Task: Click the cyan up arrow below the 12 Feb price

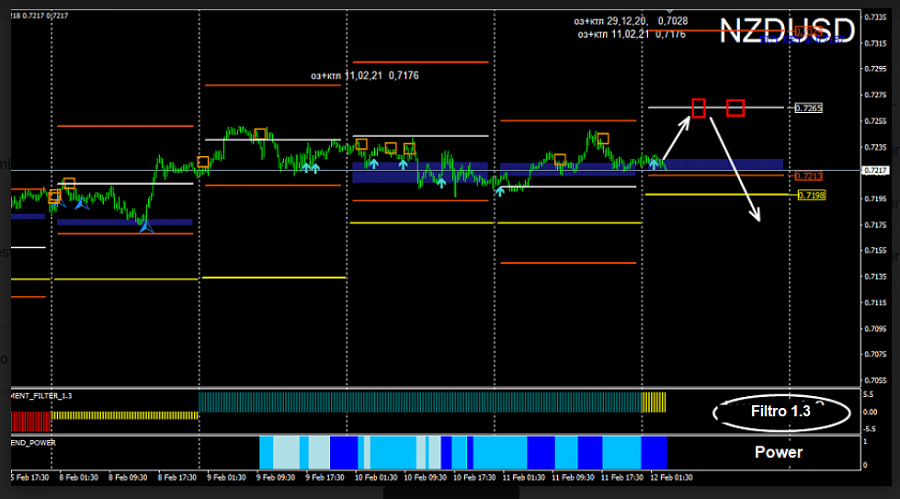Action: 654,163
